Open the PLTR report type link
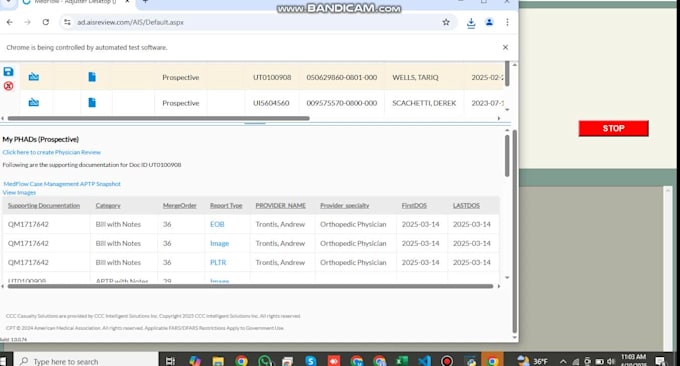680x366 pixels. 218,262
